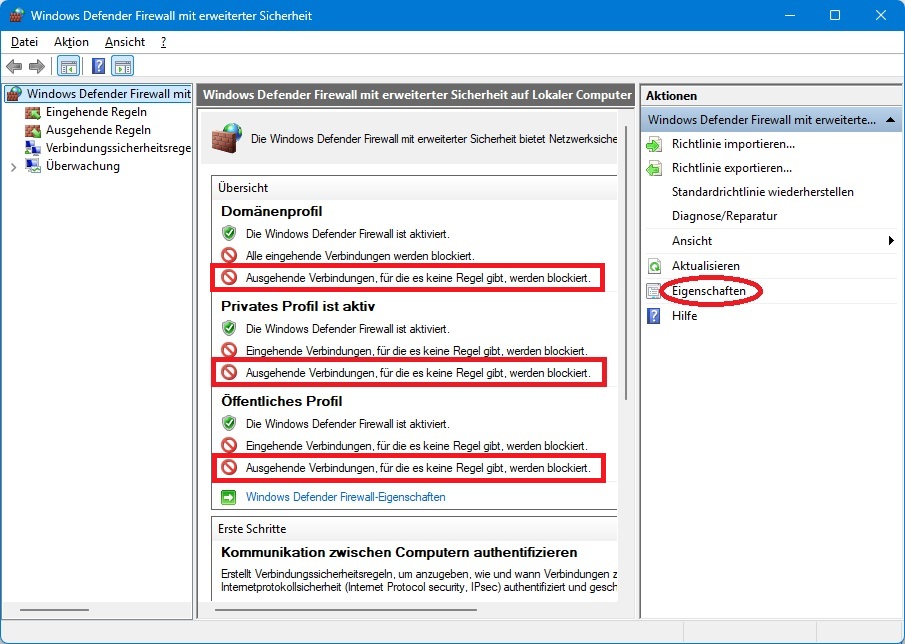Click the green shield icon under Privates Profil
Viewport: 905px width, 644px height.
point(229,328)
